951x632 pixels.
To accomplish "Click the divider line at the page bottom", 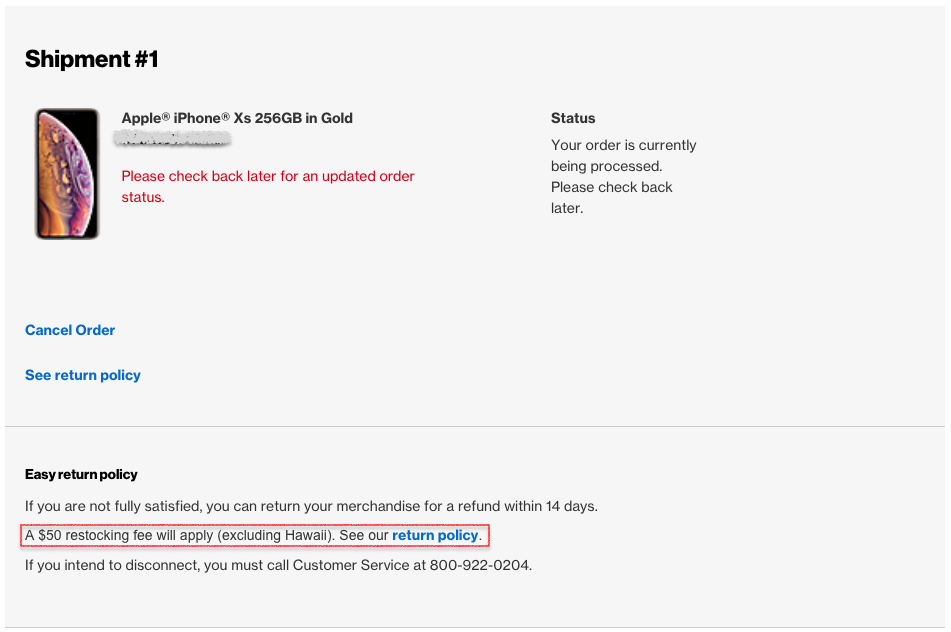I will click(475, 627).
